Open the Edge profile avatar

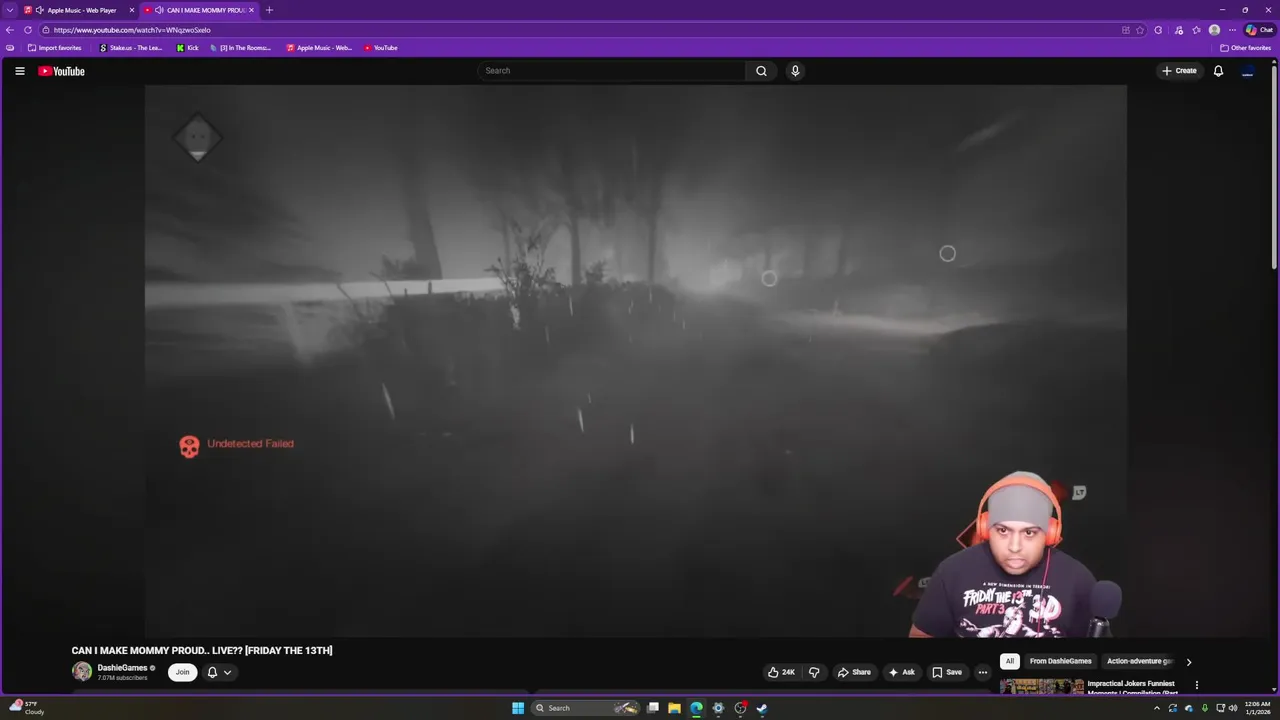point(1214,30)
